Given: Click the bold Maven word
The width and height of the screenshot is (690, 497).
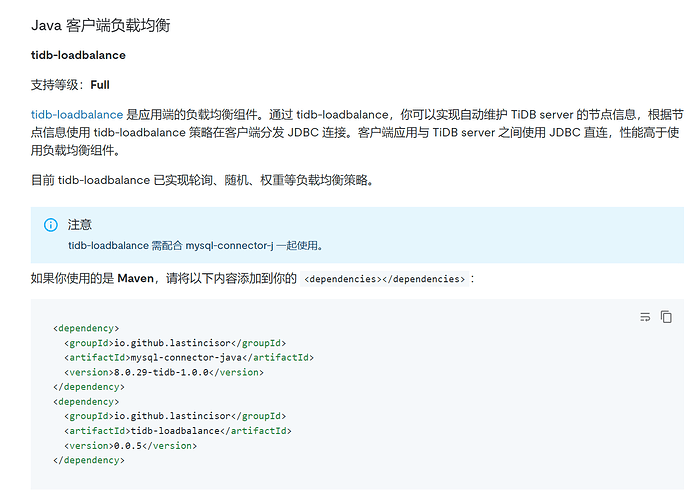Looking at the screenshot, I should tap(136, 279).
